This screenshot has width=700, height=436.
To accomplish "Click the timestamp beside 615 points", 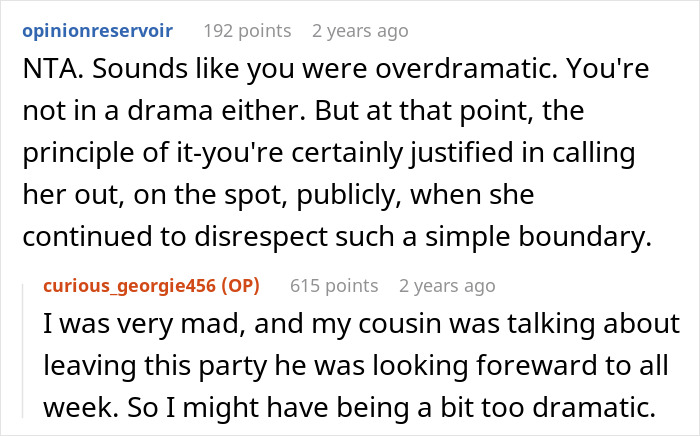I will click(x=446, y=286).
